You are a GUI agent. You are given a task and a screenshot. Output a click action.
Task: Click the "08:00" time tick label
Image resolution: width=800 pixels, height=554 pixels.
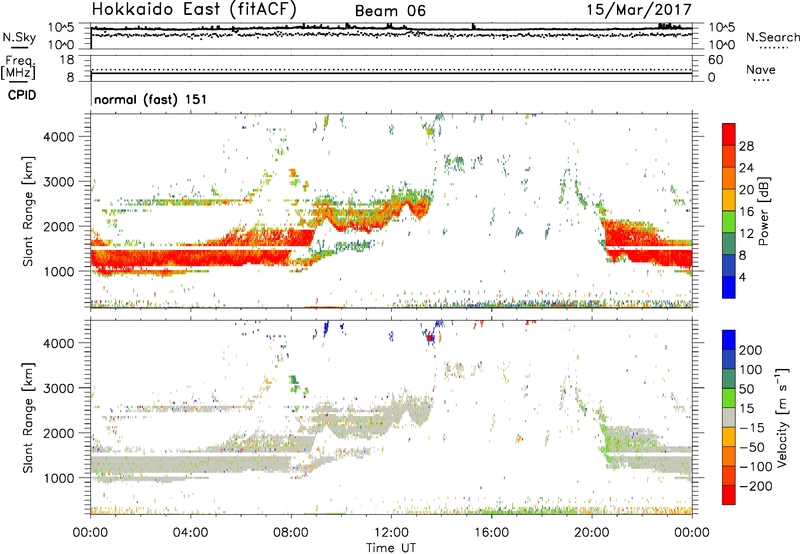coord(290,533)
